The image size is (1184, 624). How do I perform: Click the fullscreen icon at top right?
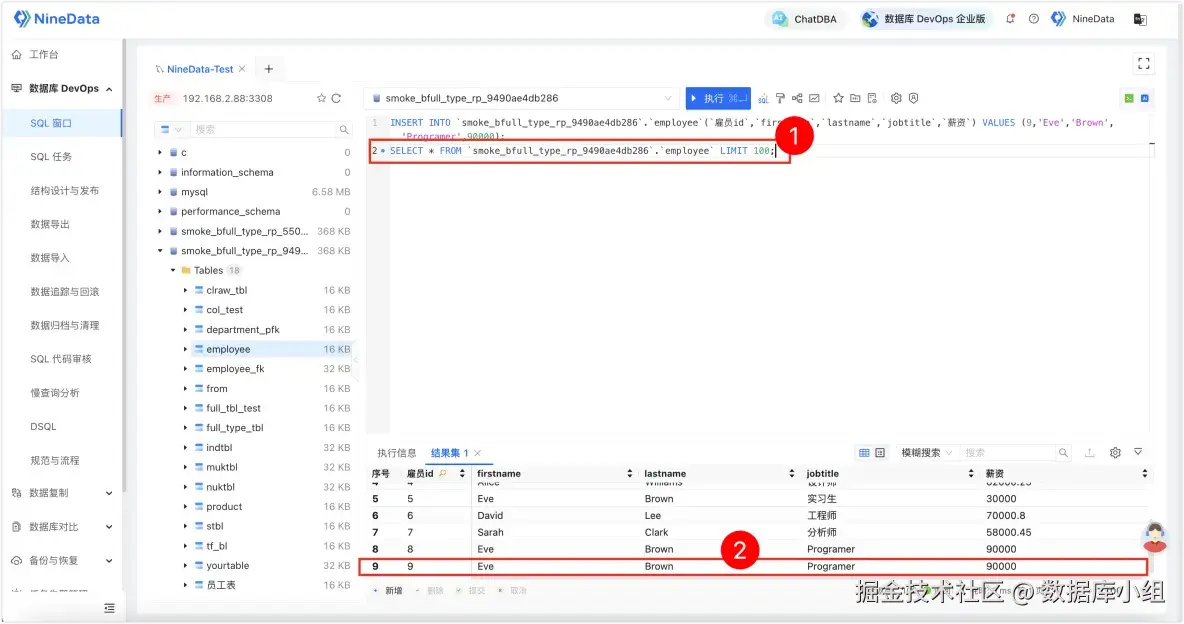pyautogui.click(x=1143, y=62)
